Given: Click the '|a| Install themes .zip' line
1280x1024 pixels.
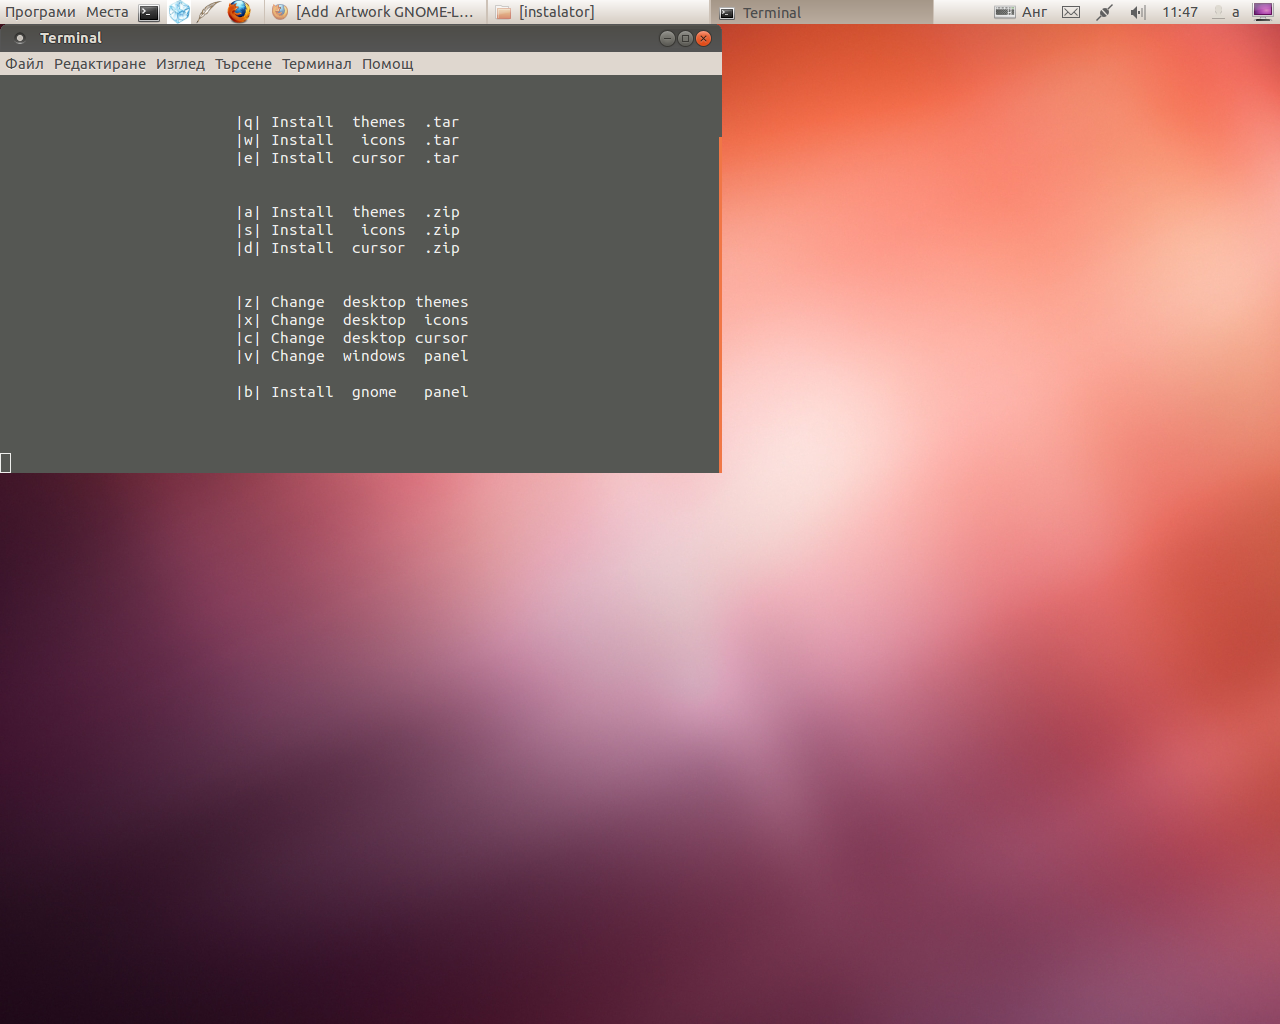Looking at the screenshot, I should tap(348, 212).
